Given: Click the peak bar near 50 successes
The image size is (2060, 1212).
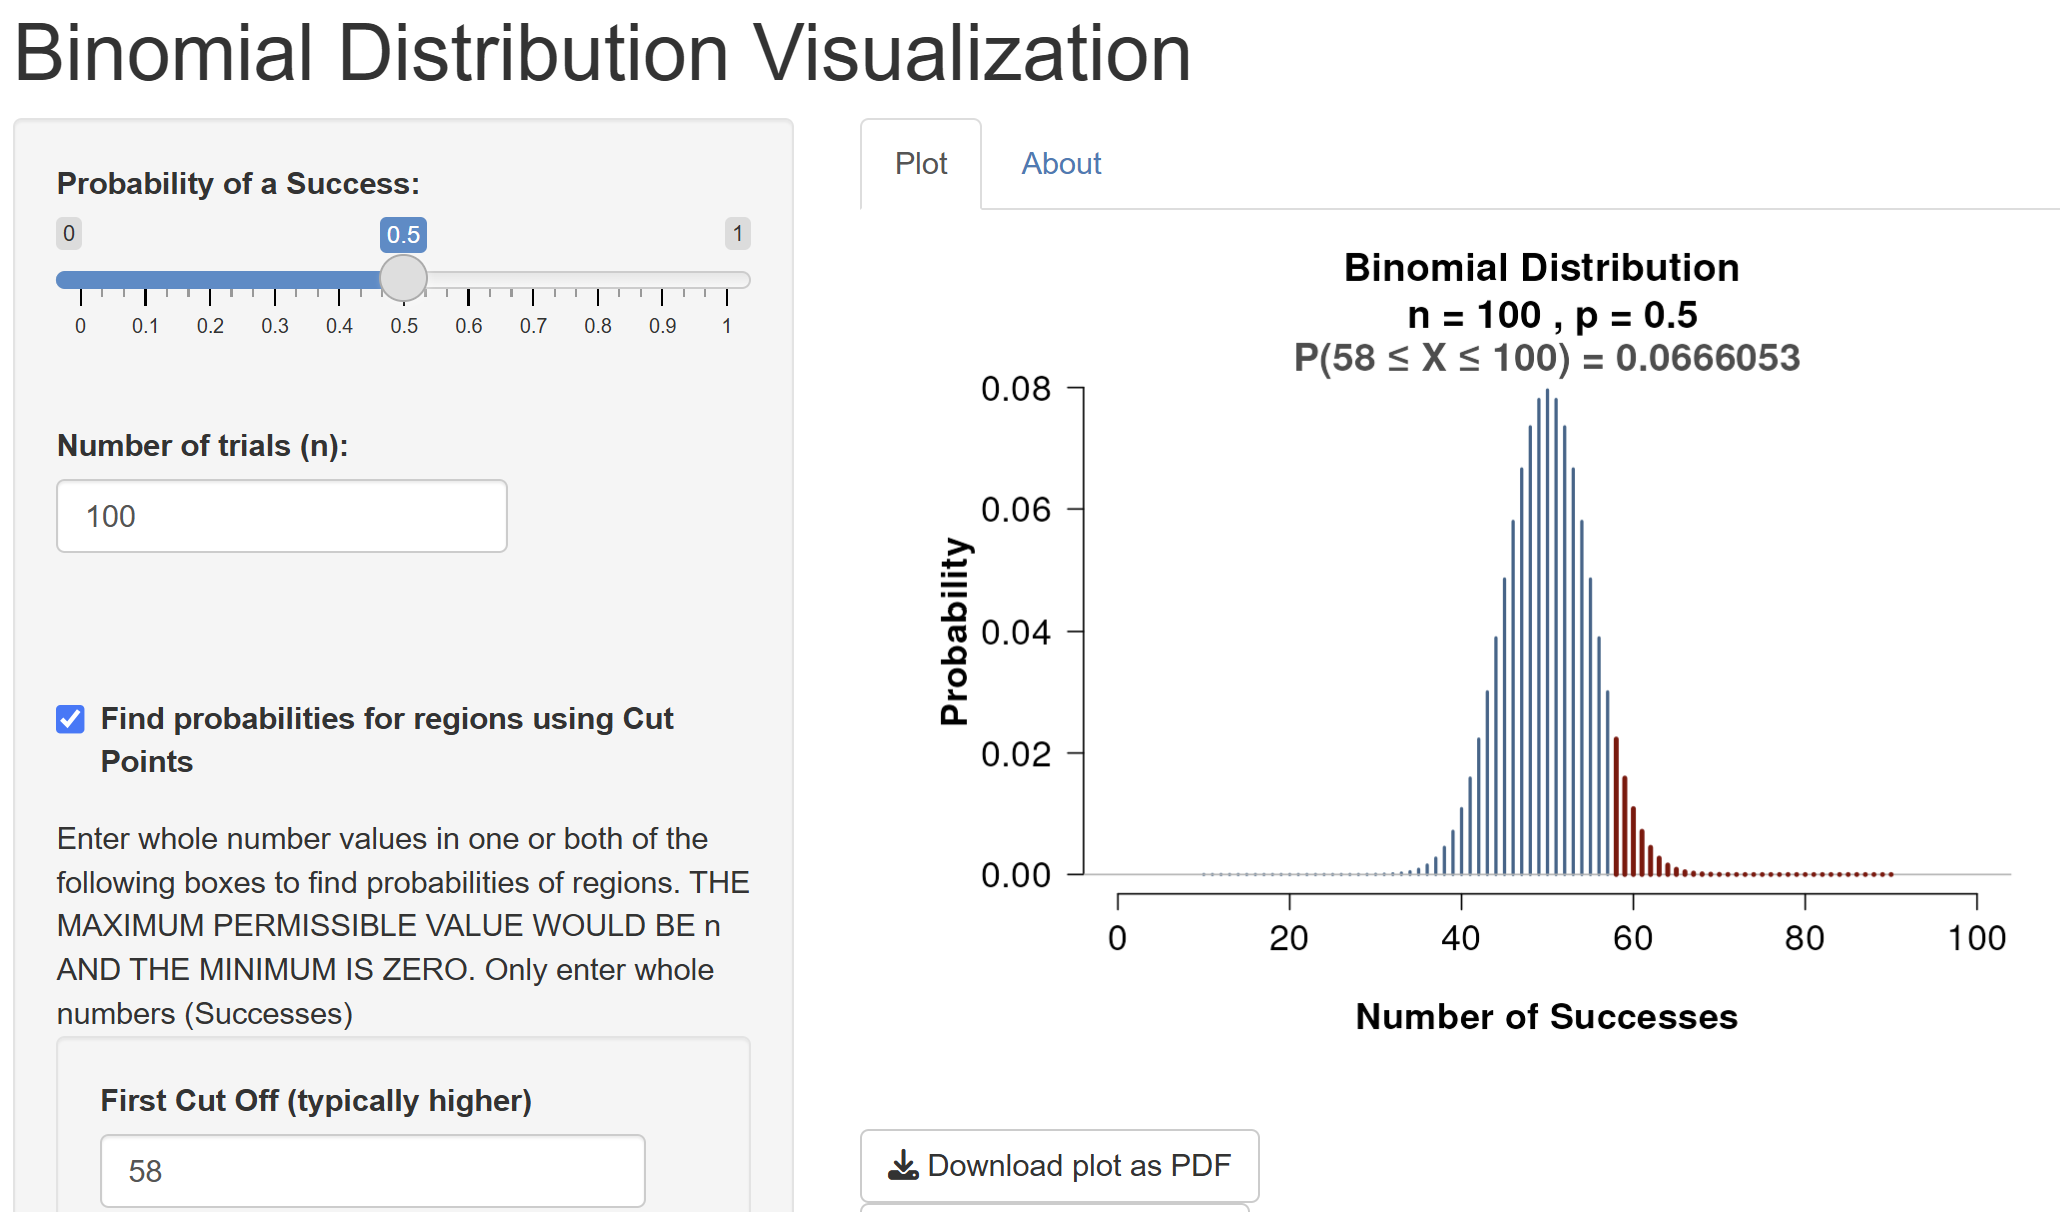Looking at the screenshot, I should [x=1547, y=632].
